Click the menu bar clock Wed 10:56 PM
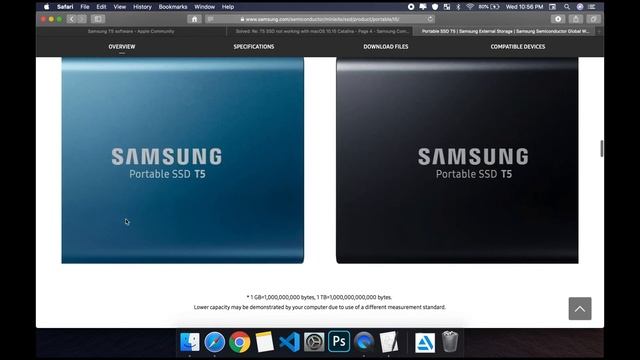The height and width of the screenshot is (360, 640). pos(524,7)
